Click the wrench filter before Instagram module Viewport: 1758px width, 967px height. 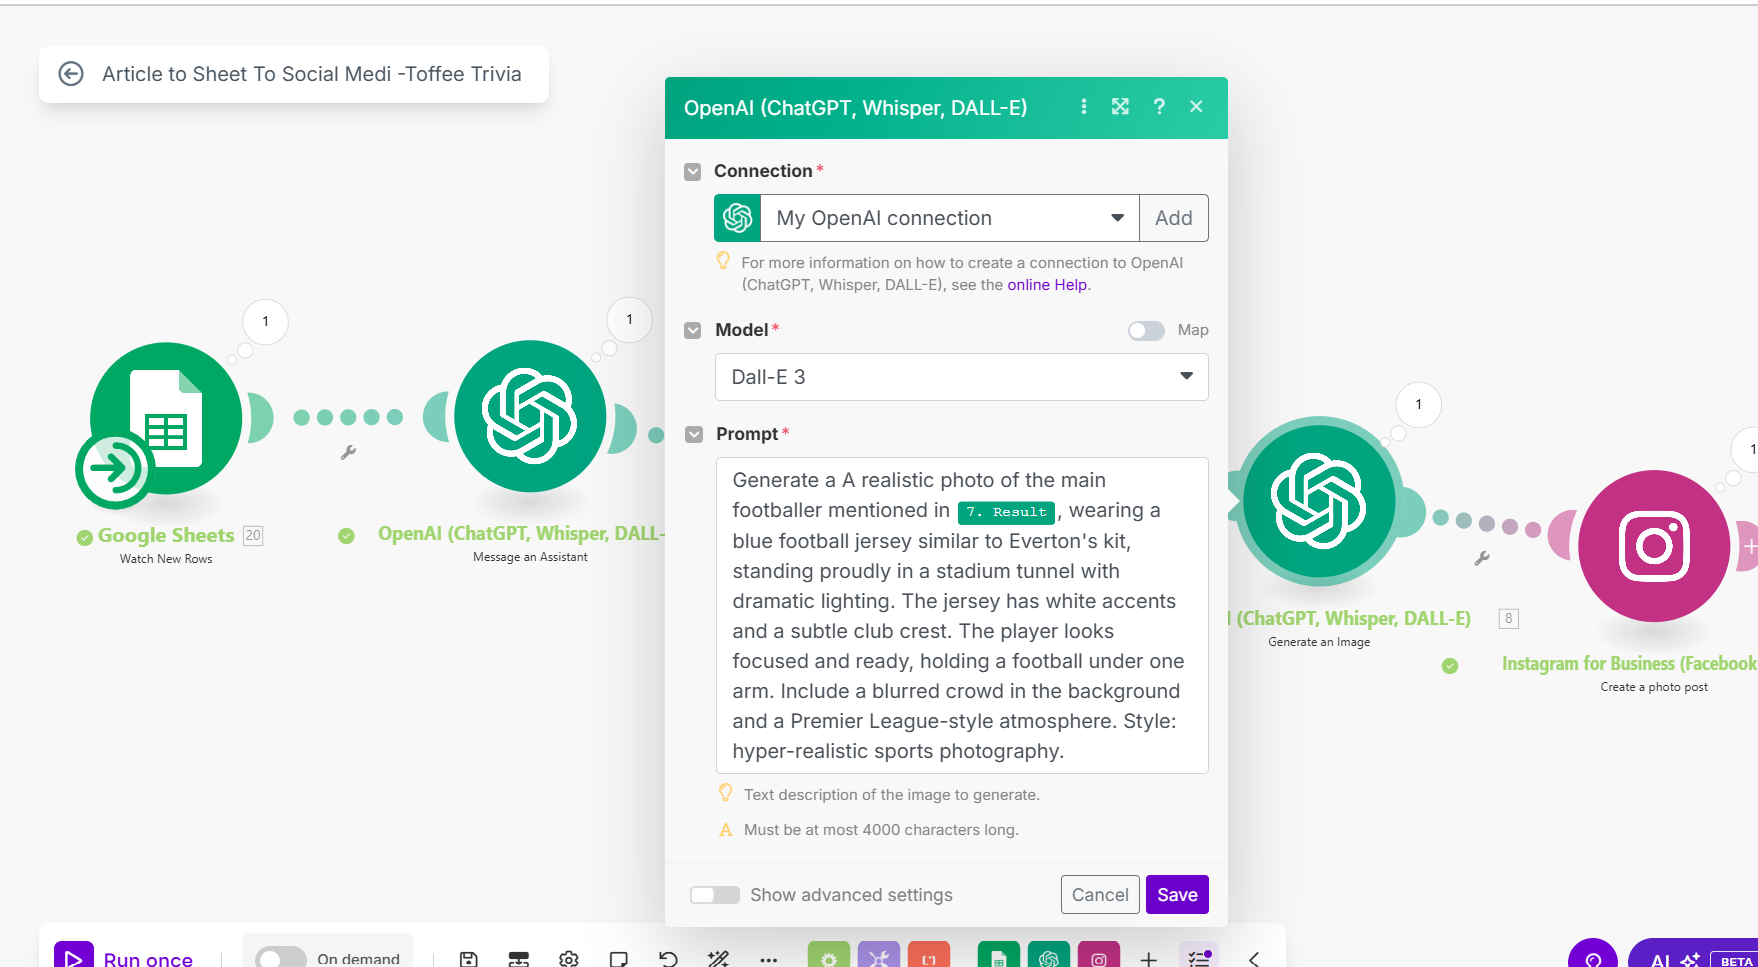[x=1482, y=558]
